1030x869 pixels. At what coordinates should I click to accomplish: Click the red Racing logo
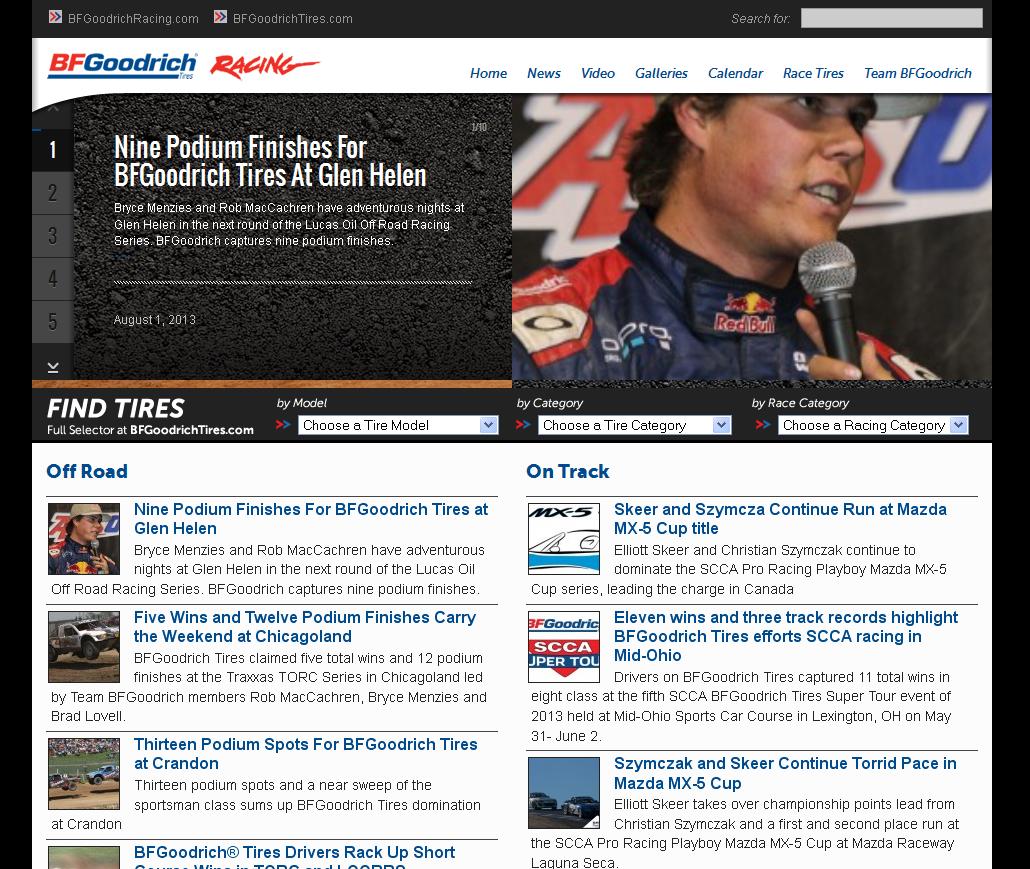click(264, 67)
